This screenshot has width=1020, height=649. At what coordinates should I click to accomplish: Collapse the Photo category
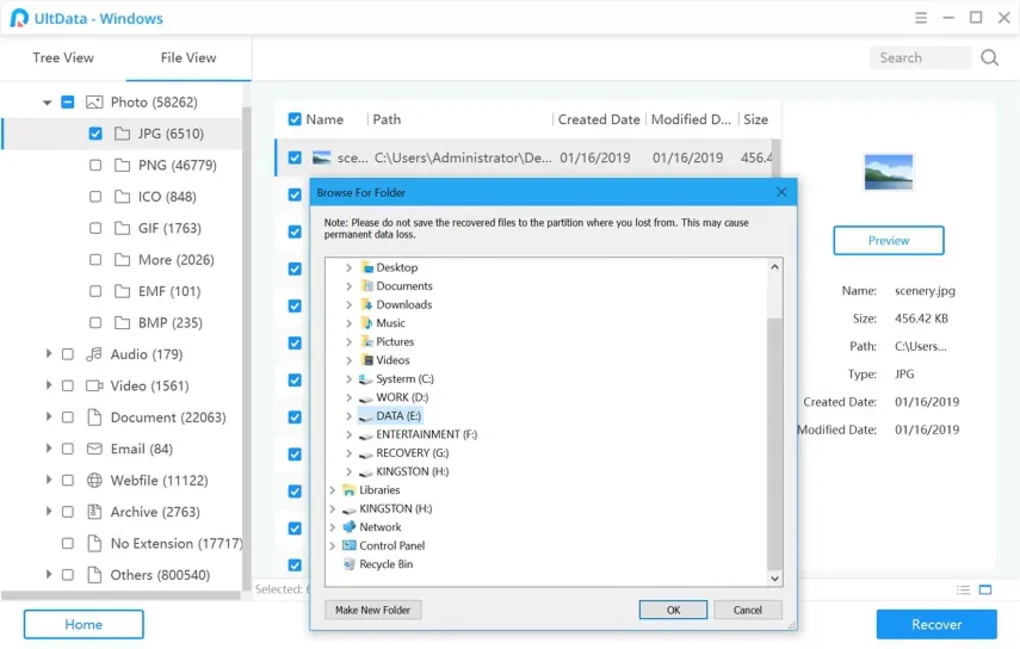coord(44,101)
